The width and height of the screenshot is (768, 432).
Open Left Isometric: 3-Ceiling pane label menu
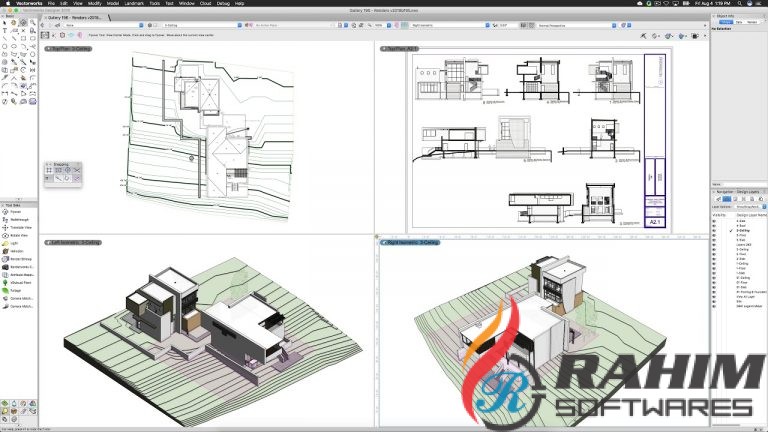(x=73, y=242)
